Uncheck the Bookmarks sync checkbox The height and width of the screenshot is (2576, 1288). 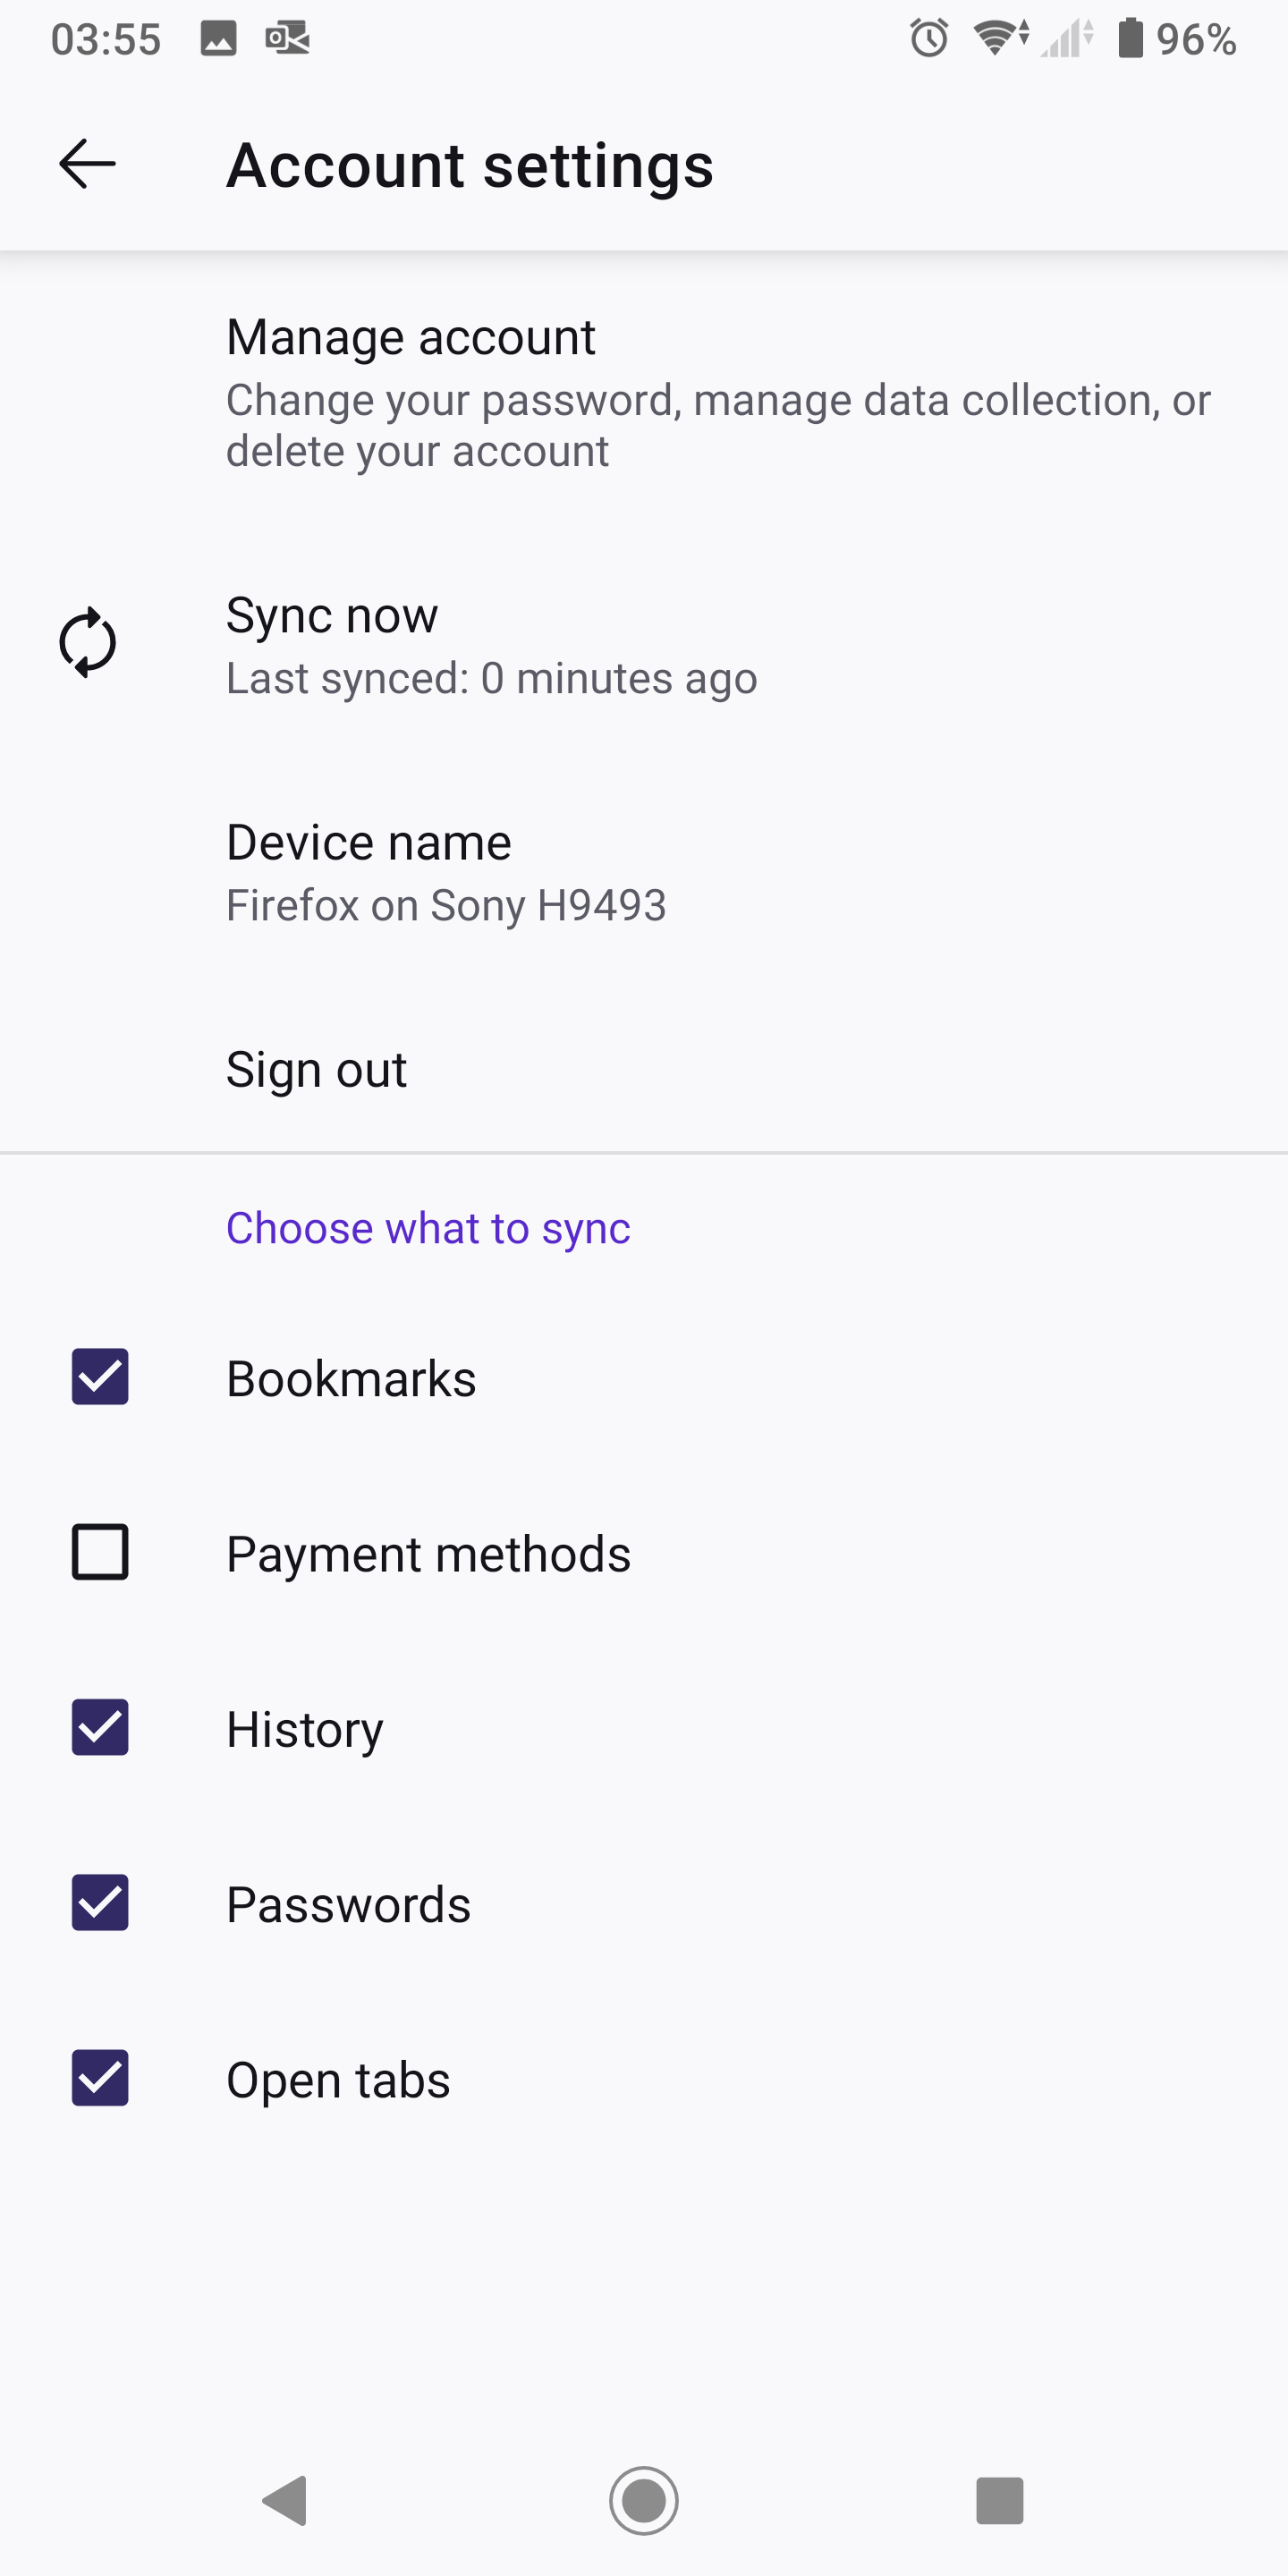tap(100, 1377)
